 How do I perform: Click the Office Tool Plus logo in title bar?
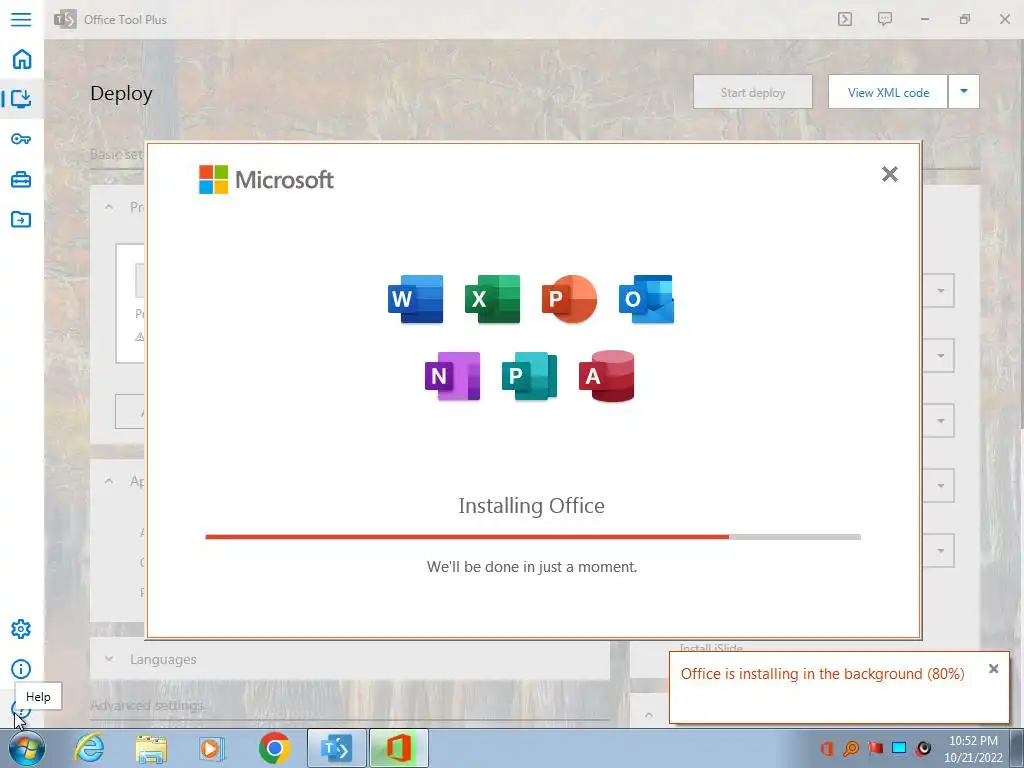tap(65, 20)
